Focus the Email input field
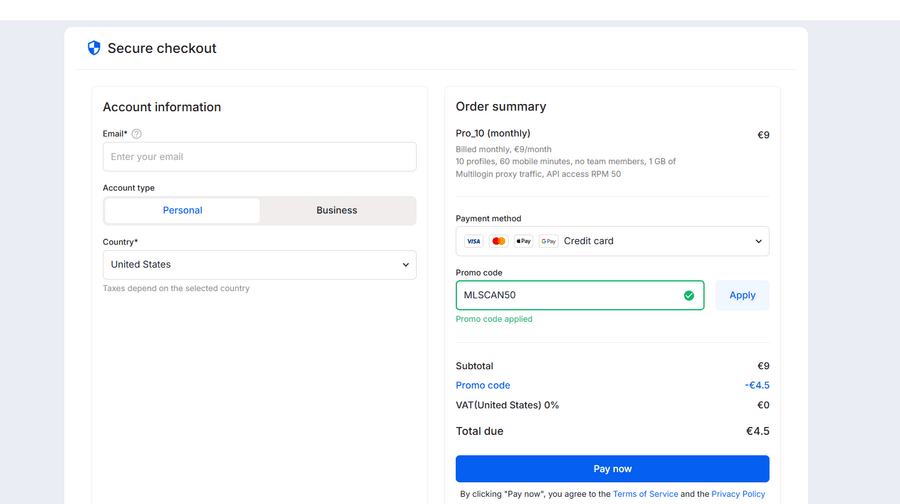 click(259, 157)
